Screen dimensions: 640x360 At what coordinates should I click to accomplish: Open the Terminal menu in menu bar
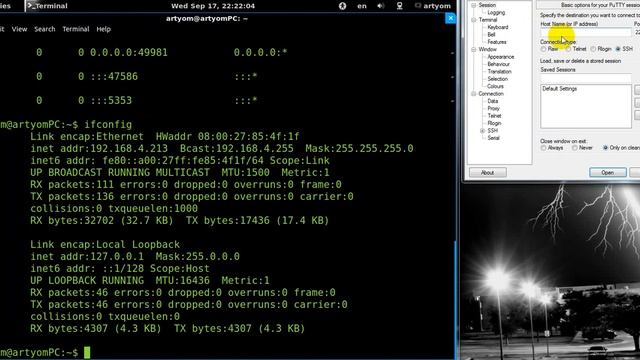(x=76, y=29)
